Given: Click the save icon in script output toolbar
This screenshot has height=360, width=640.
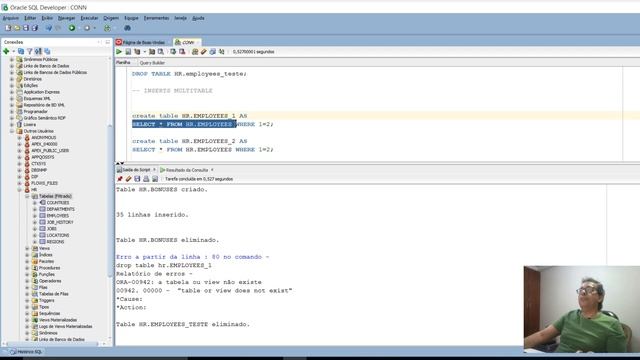Looking at the screenshot, I should click(x=138, y=179).
